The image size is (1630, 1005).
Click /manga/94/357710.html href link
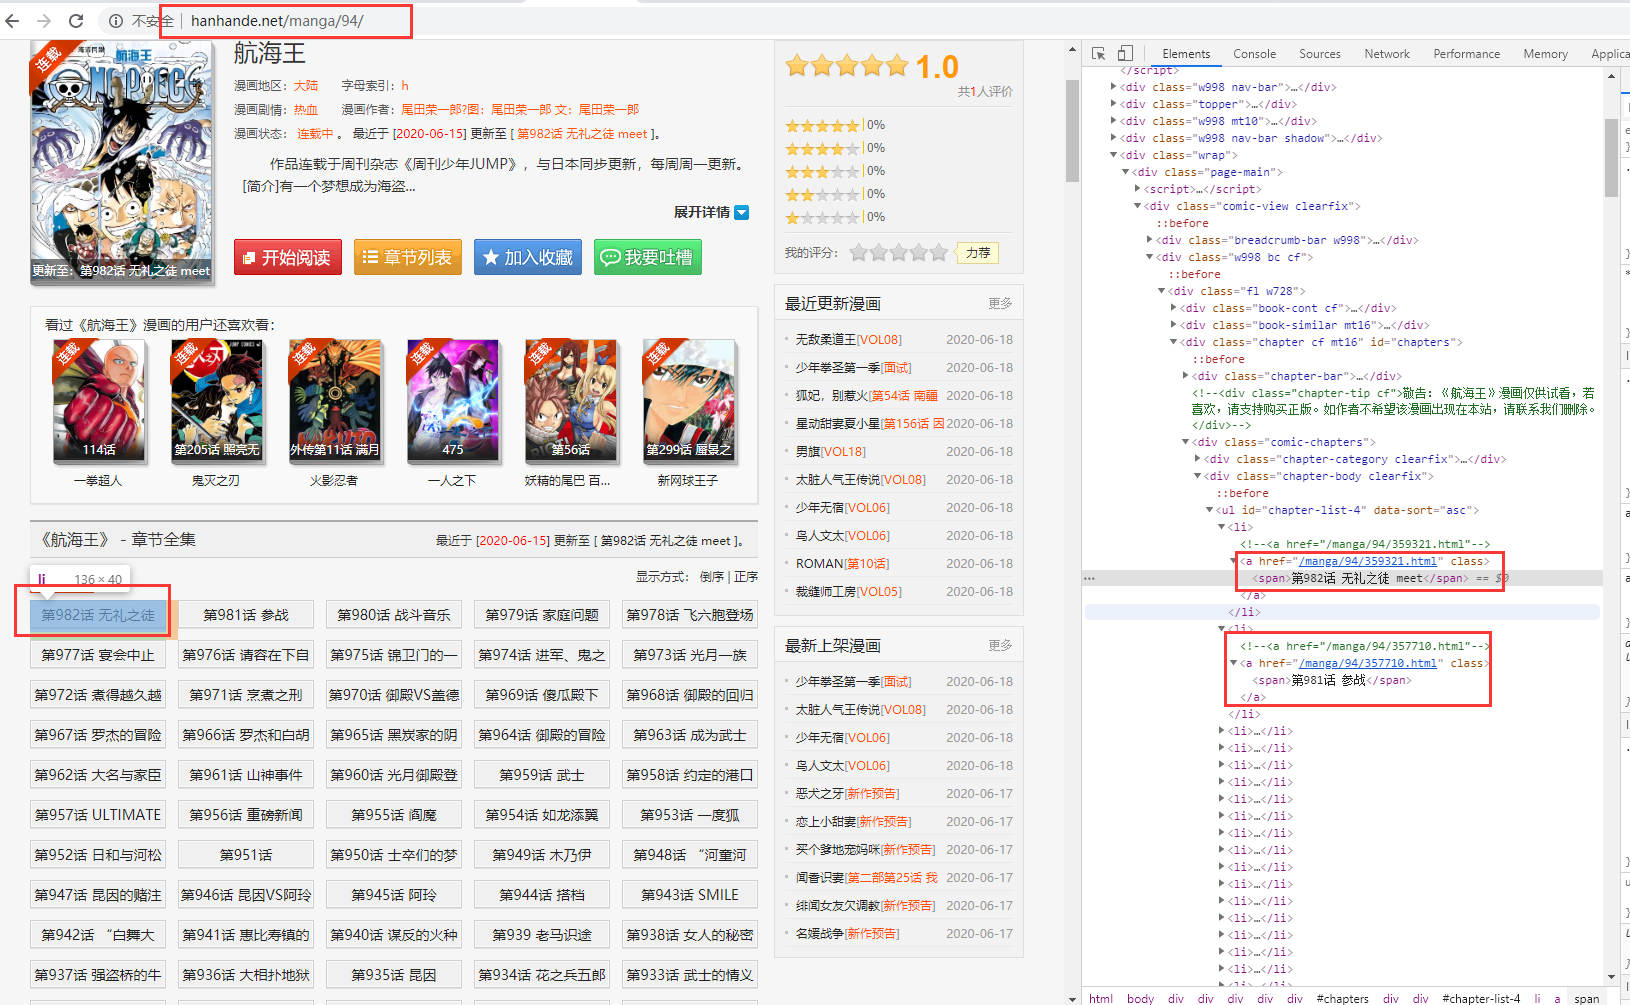pos(1367,663)
